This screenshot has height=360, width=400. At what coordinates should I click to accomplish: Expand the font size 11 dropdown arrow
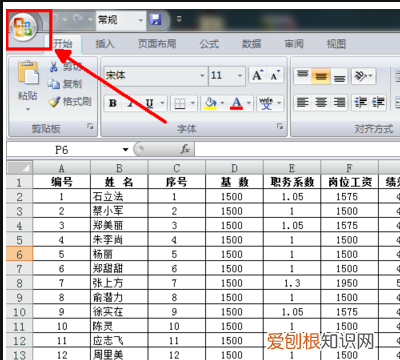pos(240,76)
